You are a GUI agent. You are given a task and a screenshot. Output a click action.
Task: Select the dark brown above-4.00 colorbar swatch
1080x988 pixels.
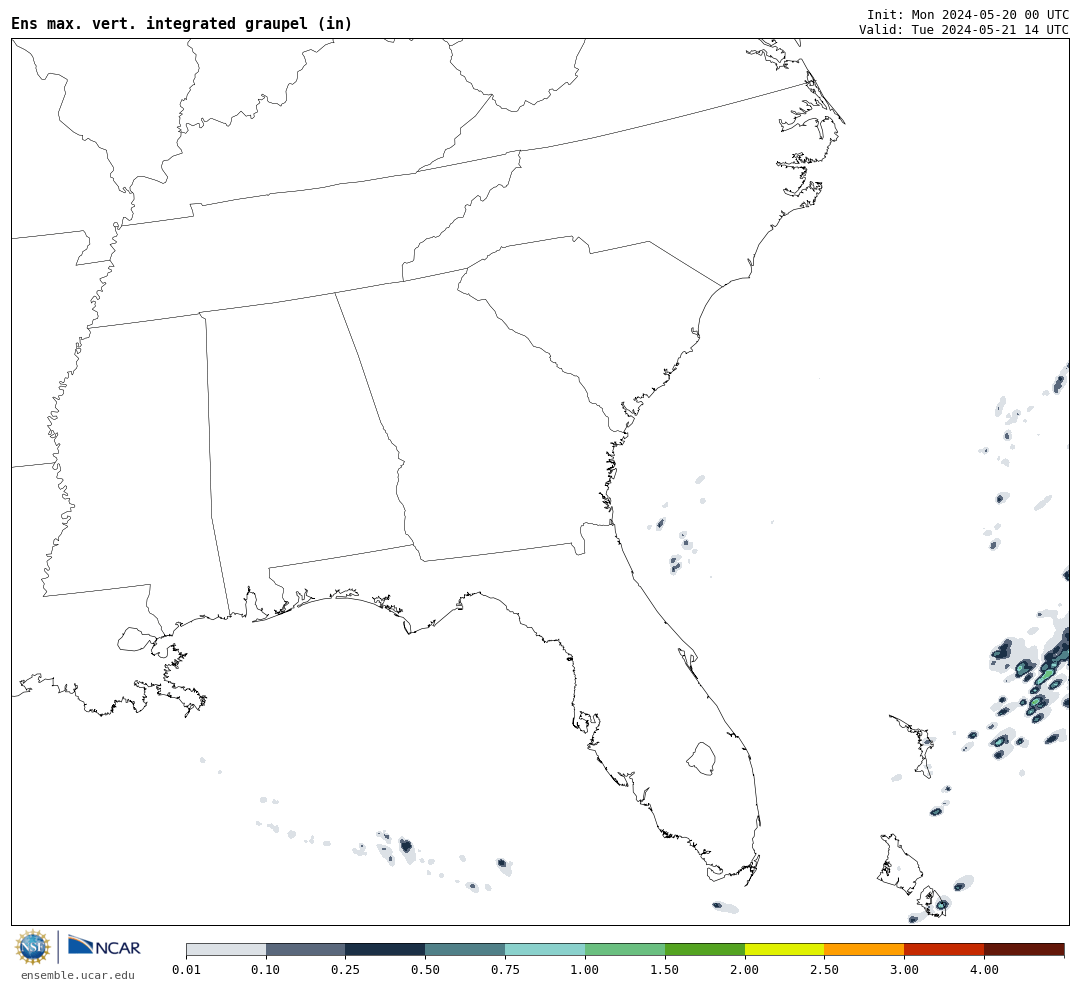click(x=1024, y=949)
